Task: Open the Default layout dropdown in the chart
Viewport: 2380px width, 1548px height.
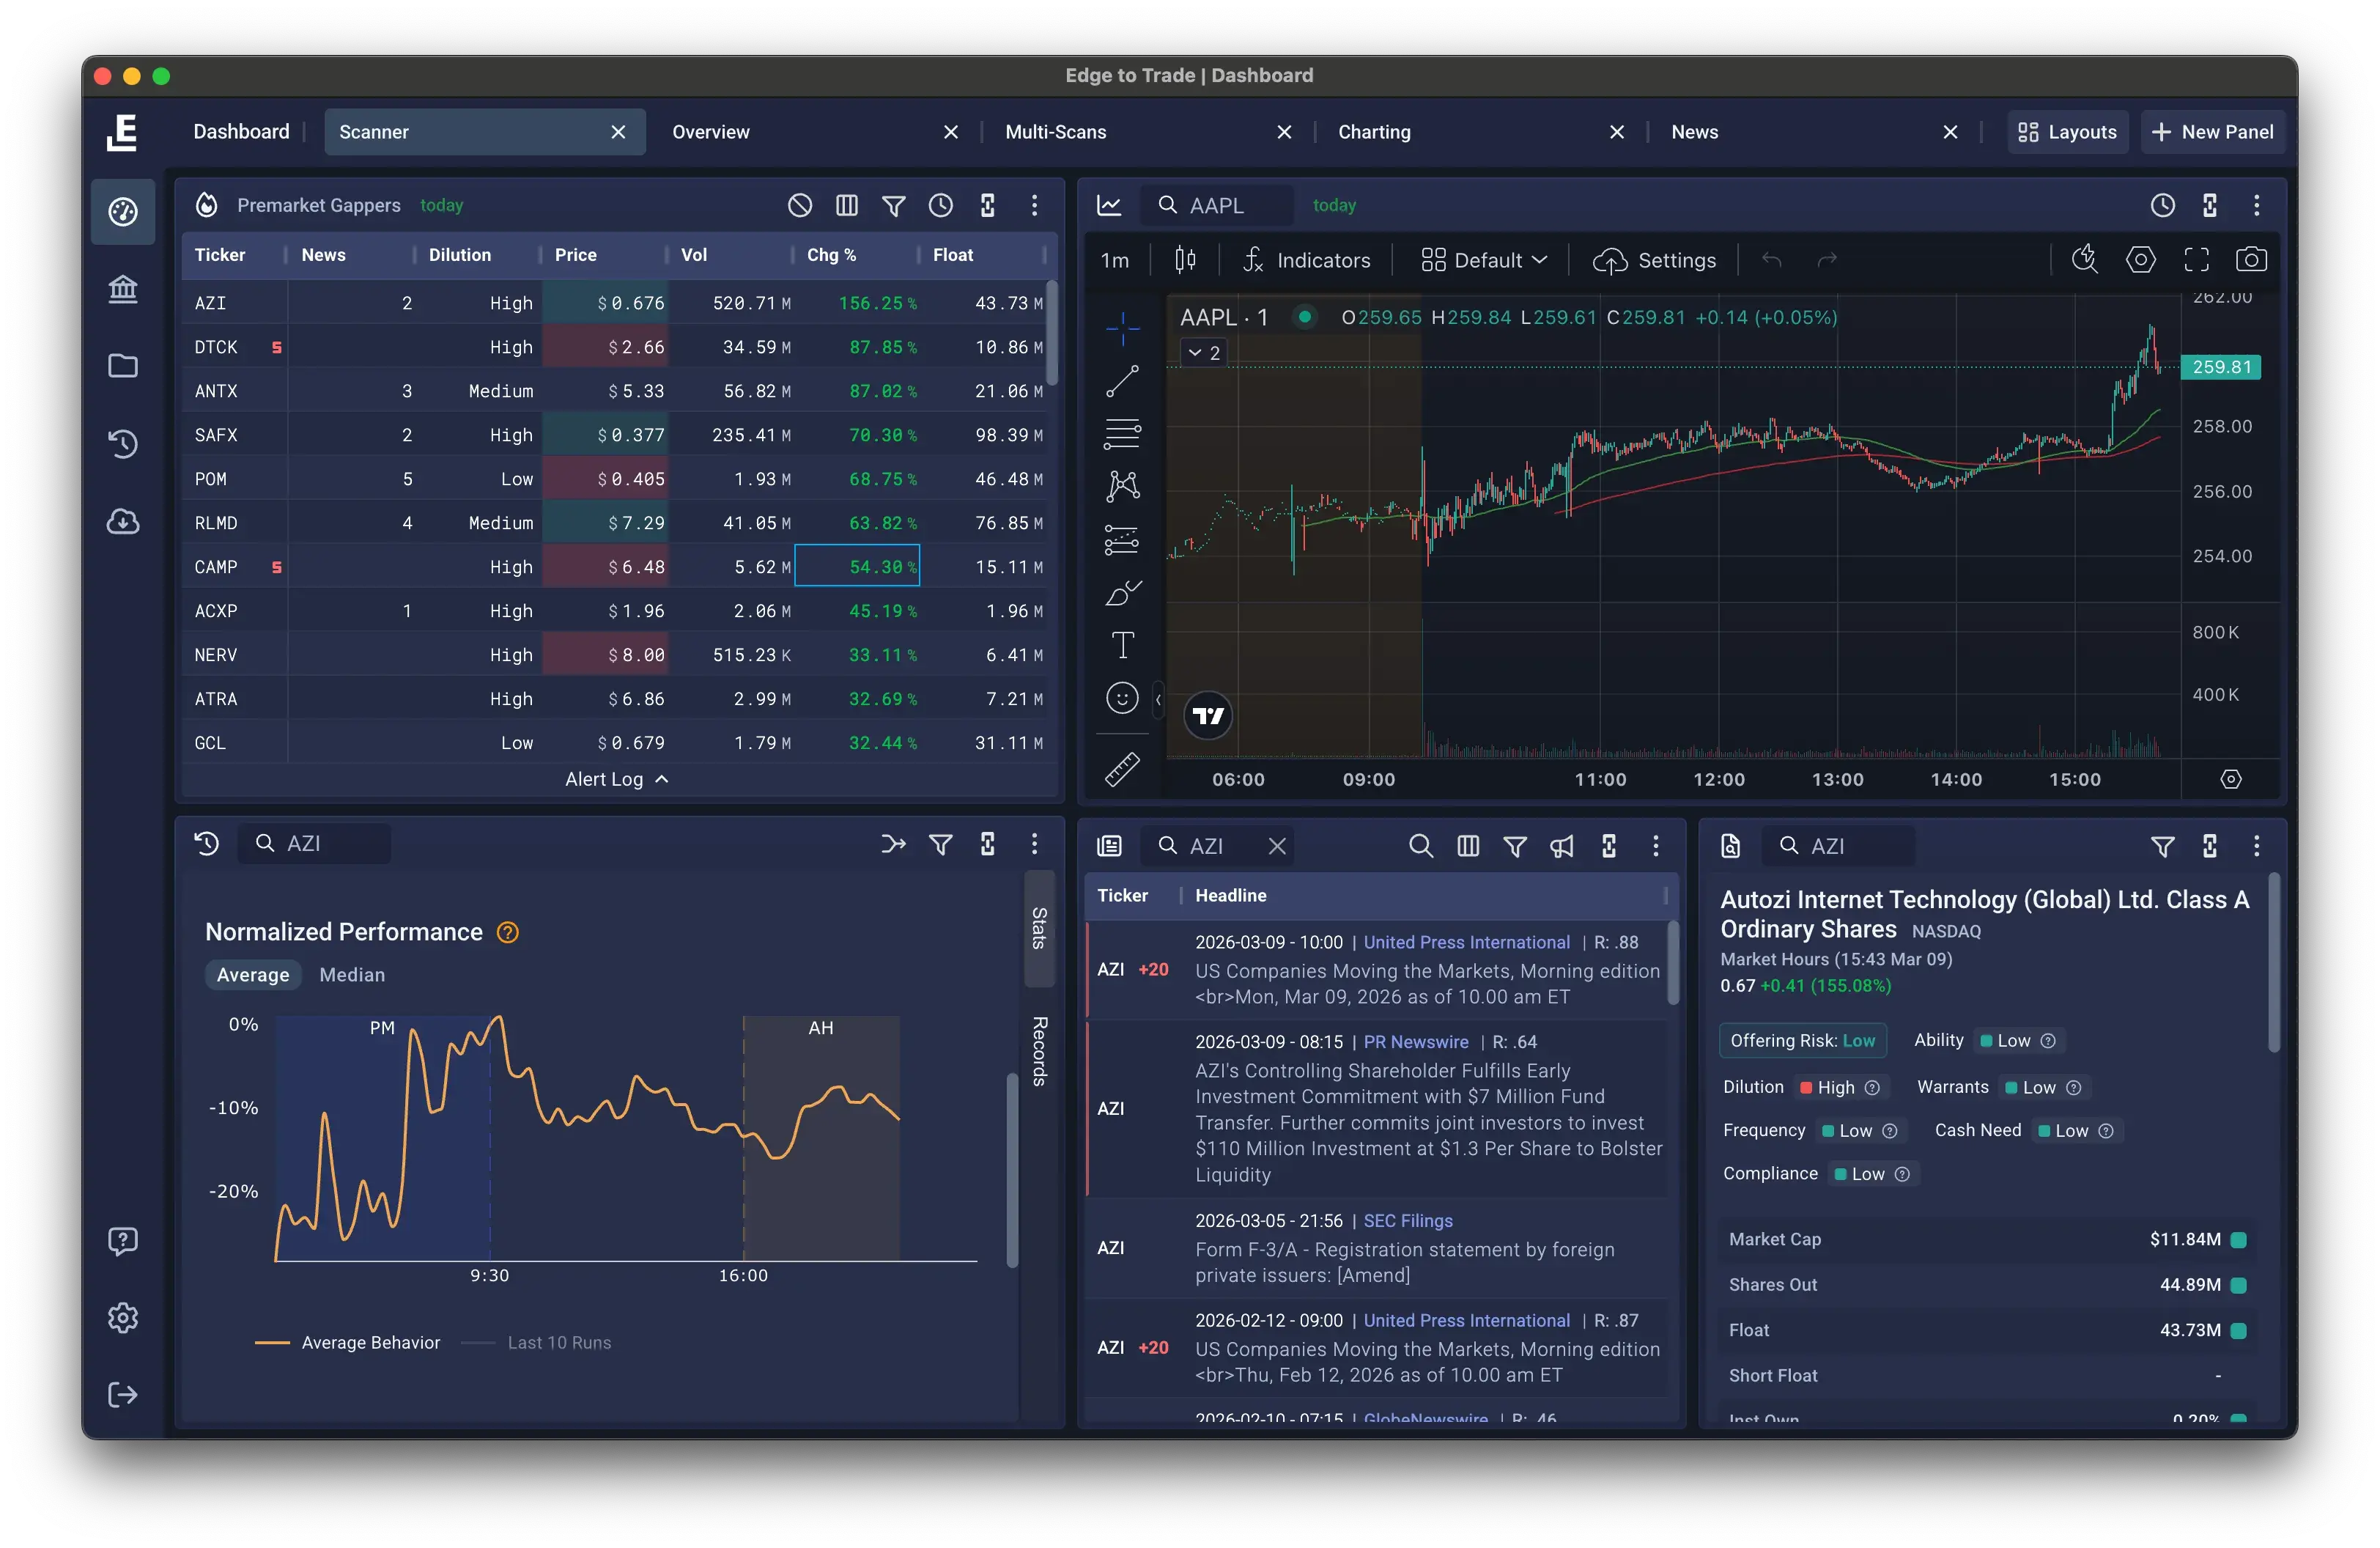Action: click(1484, 260)
